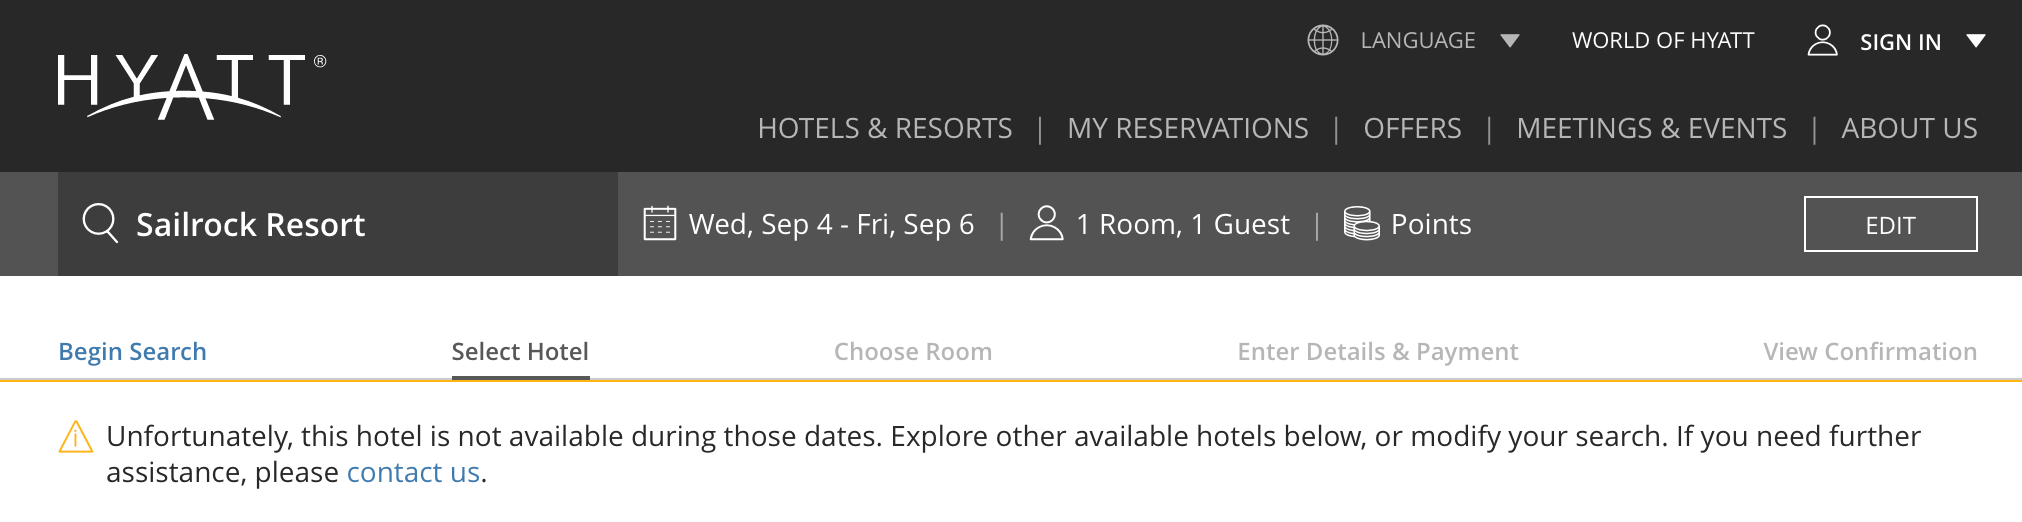Open Hotels & Resorts menu
Image resolution: width=2022 pixels, height=522 pixels.
[884, 128]
